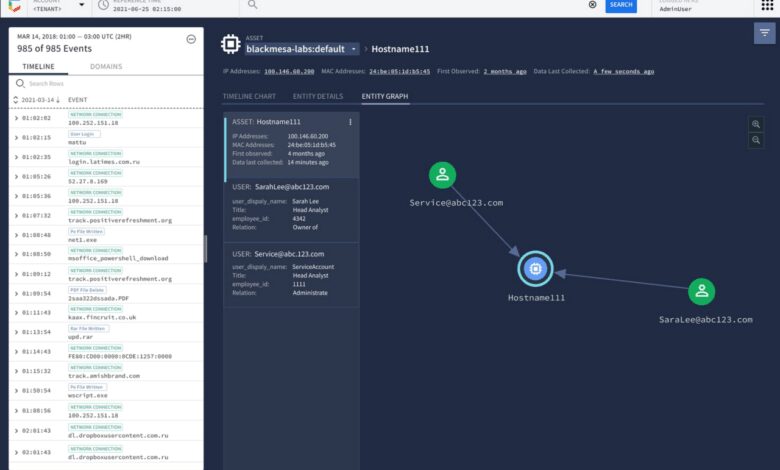Expand the 01:08:48 net1.exe row
780x470 pixels.
coord(16,235)
